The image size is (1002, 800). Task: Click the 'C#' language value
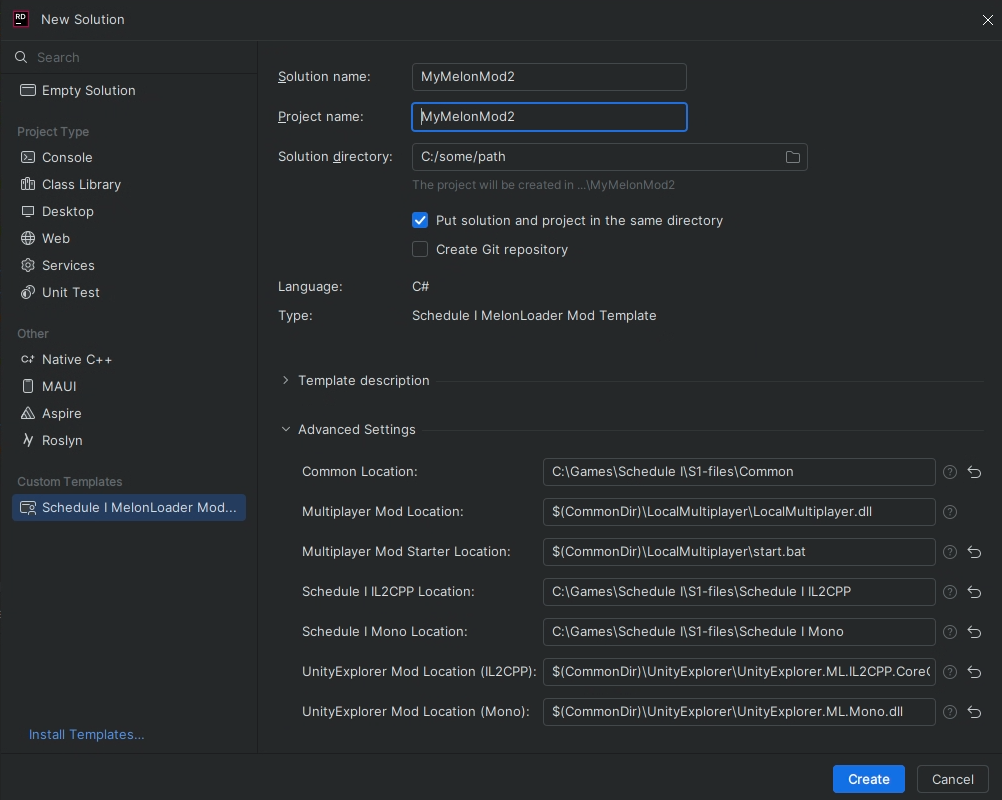[x=420, y=286]
